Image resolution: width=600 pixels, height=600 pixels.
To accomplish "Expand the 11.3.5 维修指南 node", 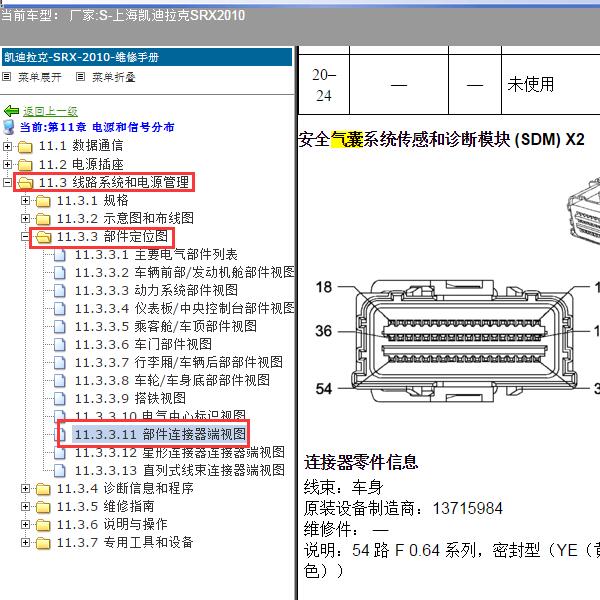I will point(25,506).
